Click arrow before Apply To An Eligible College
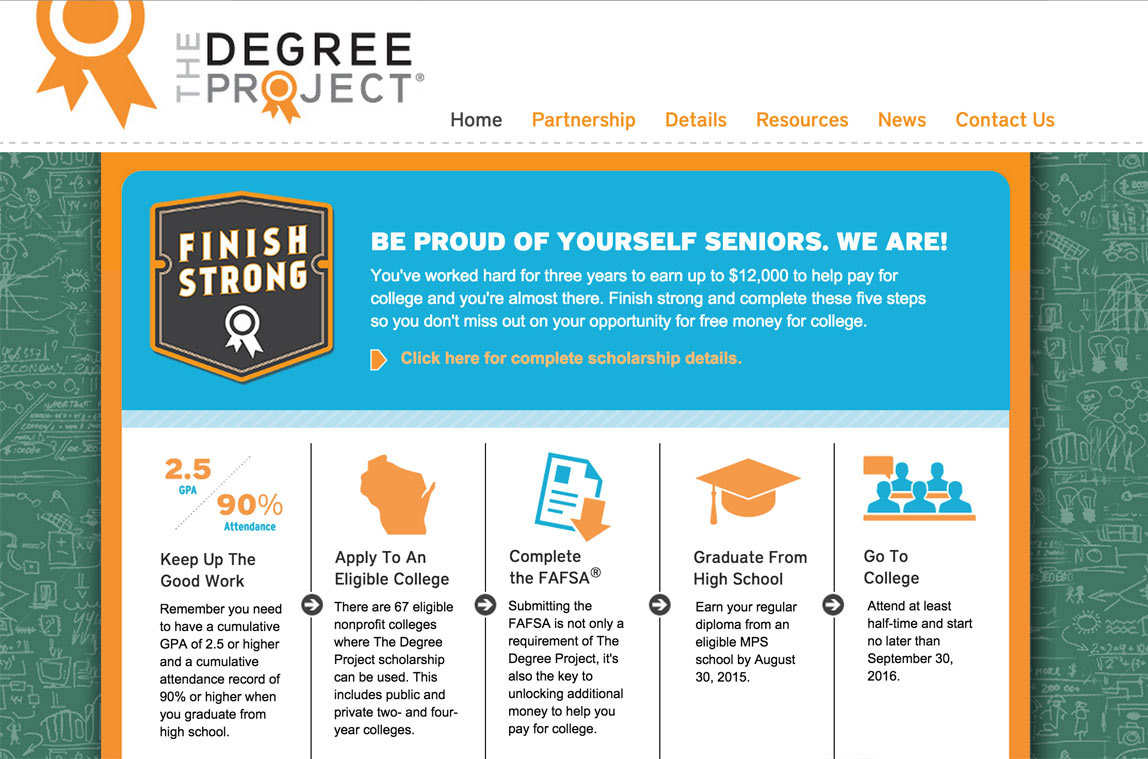The width and height of the screenshot is (1148, 759). tap(312, 604)
